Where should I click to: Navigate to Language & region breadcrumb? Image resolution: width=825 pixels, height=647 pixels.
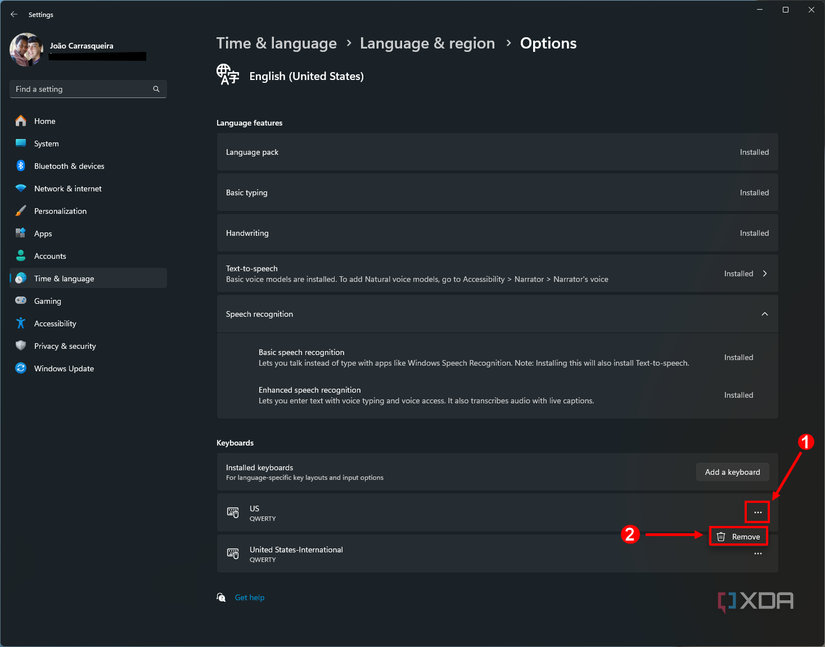427,43
